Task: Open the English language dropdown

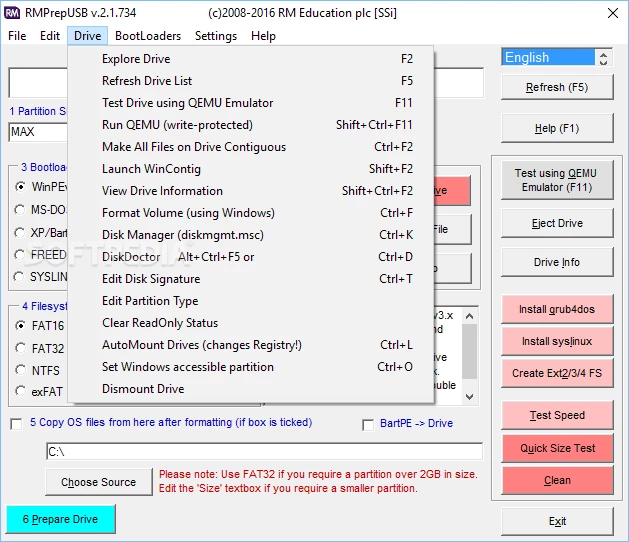Action: pyautogui.click(x=557, y=58)
